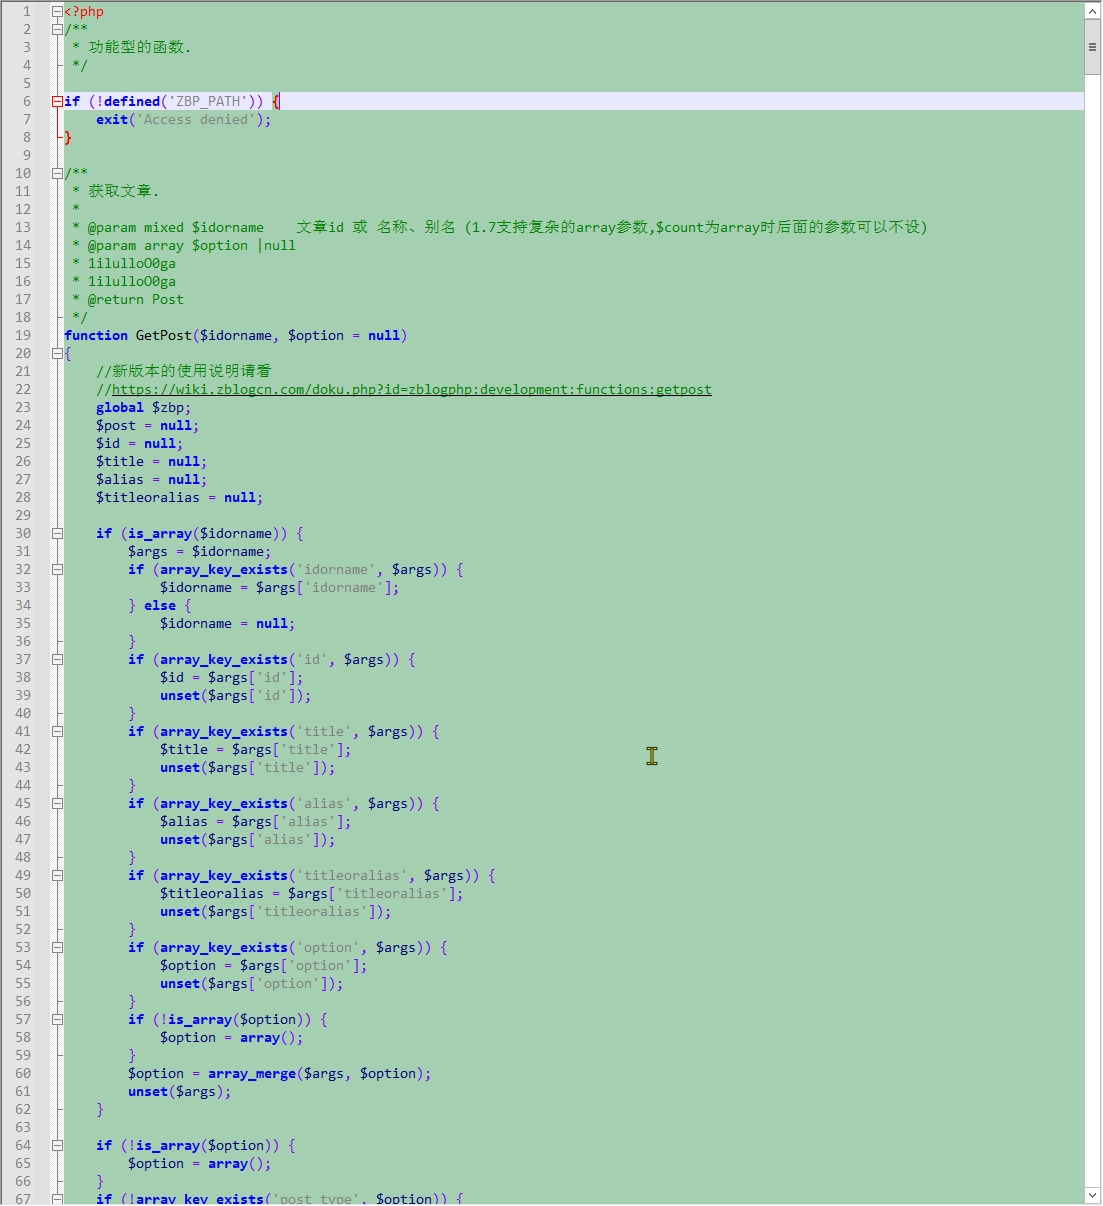Click the scrollbar down arrow
1103x1206 pixels.
click(1092, 1195)
